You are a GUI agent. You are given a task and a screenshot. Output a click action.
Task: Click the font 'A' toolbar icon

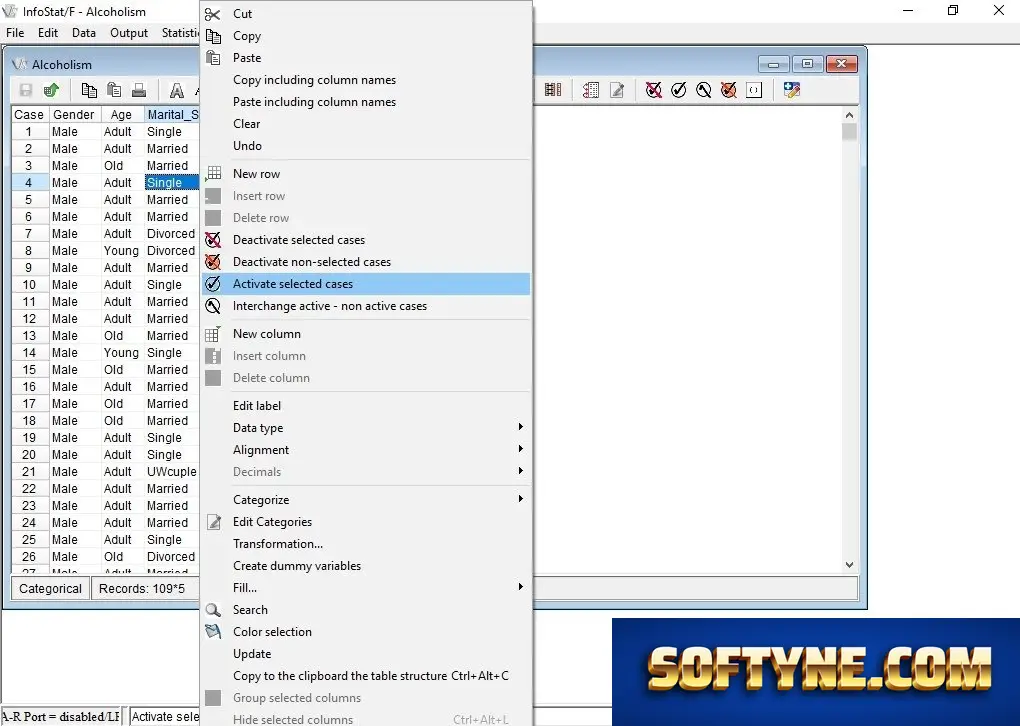click(176, 90)
